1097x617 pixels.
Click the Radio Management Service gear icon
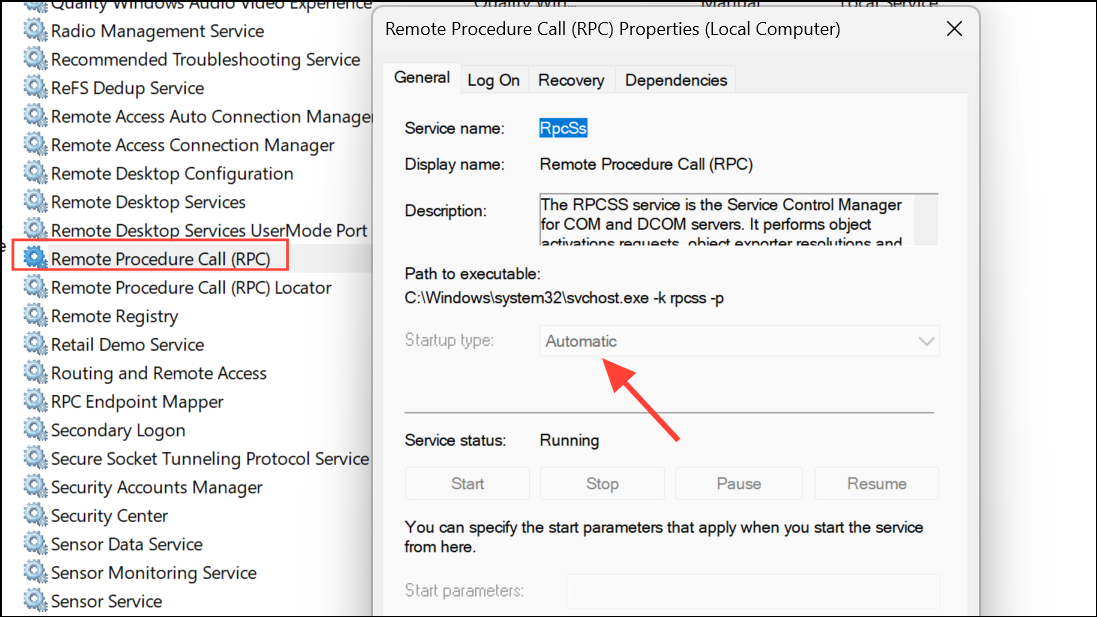(x=34, y=30)
